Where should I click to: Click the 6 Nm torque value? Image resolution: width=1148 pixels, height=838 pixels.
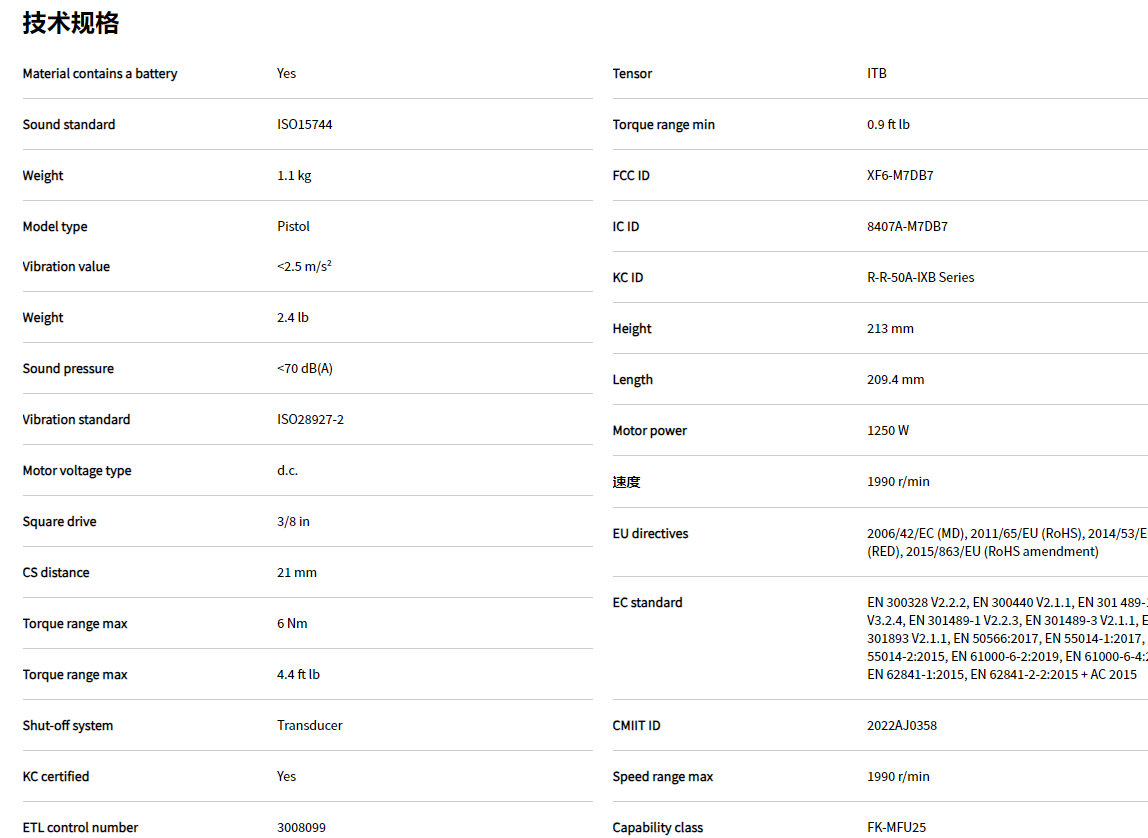292,624
